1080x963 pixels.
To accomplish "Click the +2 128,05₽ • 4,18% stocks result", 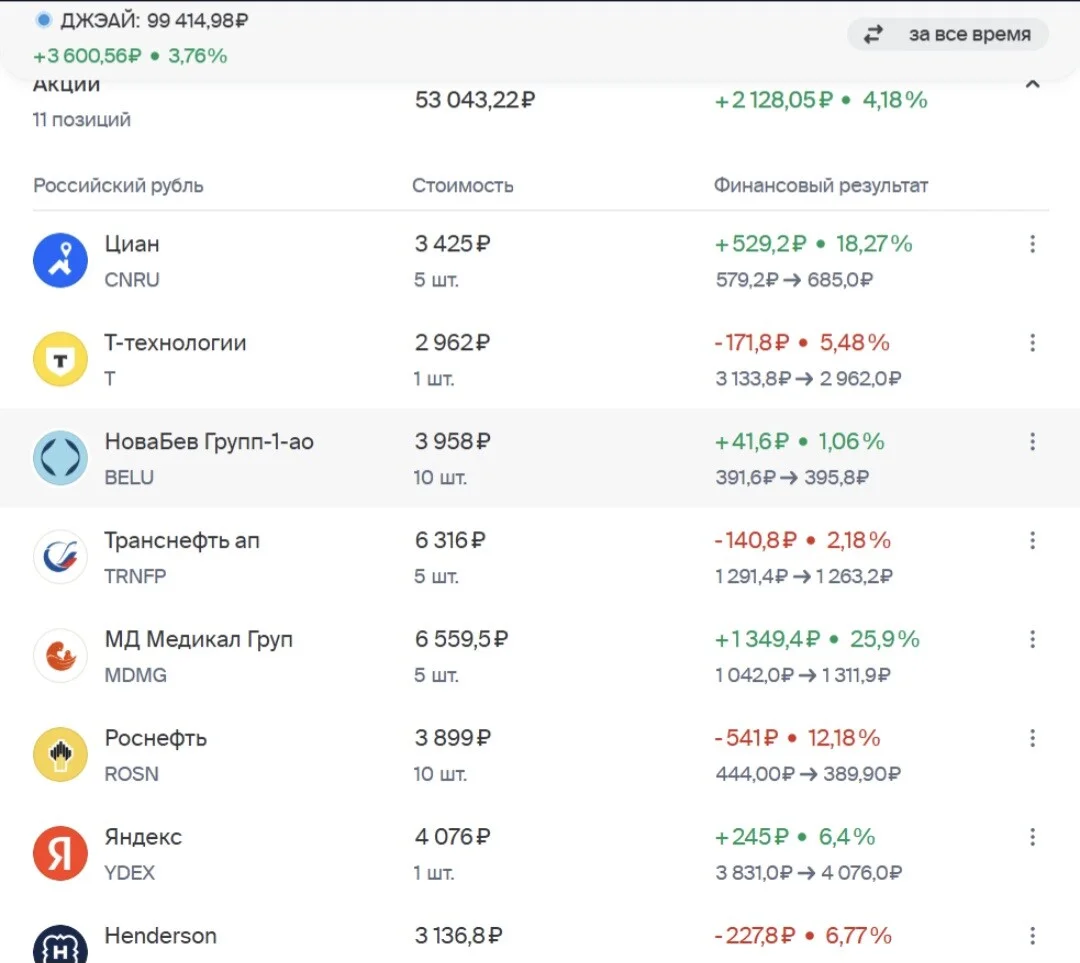I will (821, 101).
